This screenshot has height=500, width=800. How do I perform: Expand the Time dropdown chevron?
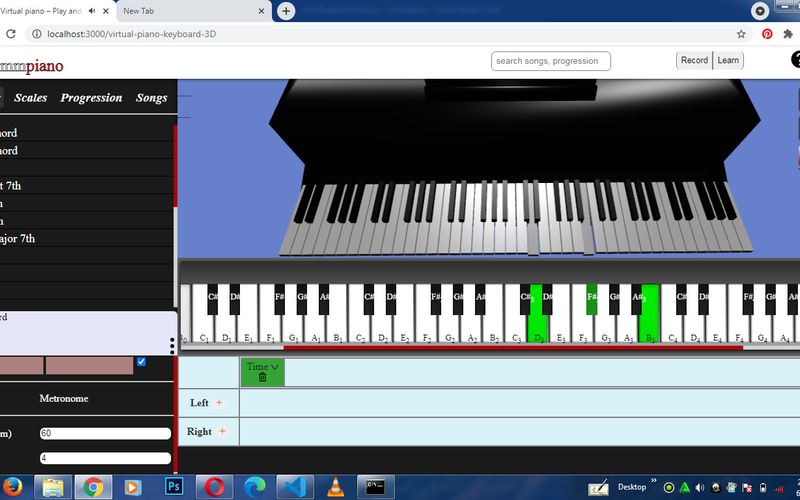pos(274,367)
